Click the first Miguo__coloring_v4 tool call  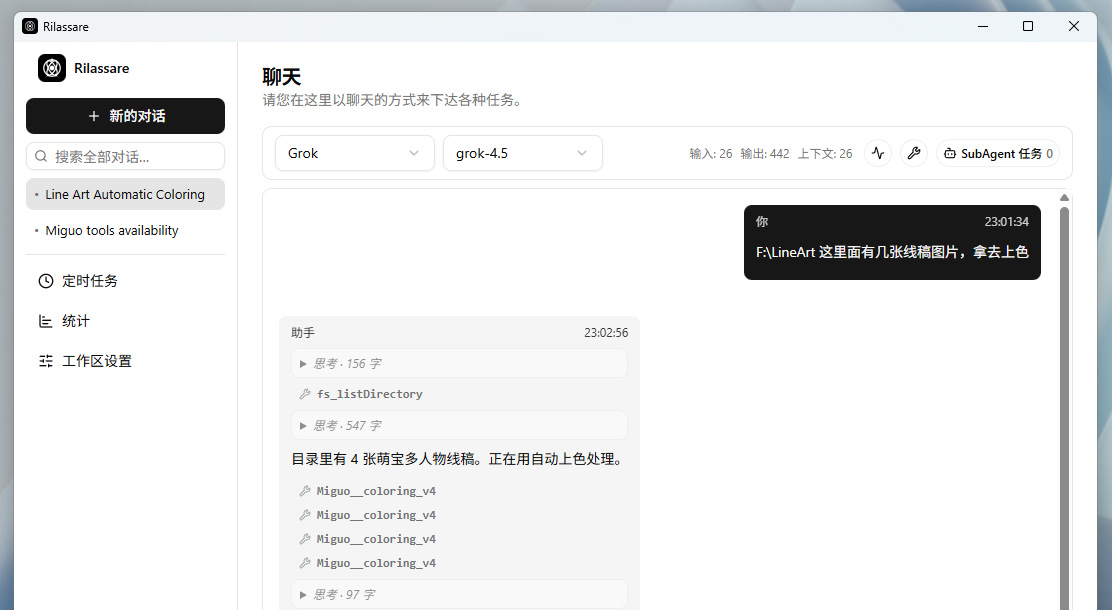tap(376, 491)
